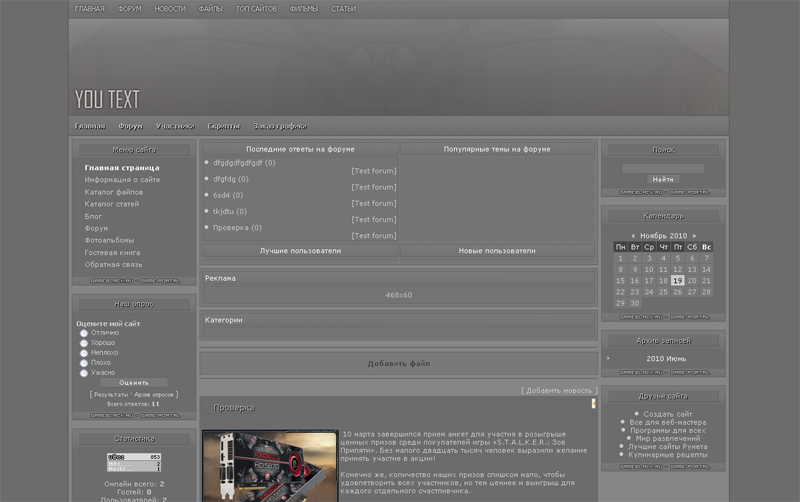Click the Новые пользователи tab header
The width and height of the screenshot is (800, 502).
tap(497, 250)
